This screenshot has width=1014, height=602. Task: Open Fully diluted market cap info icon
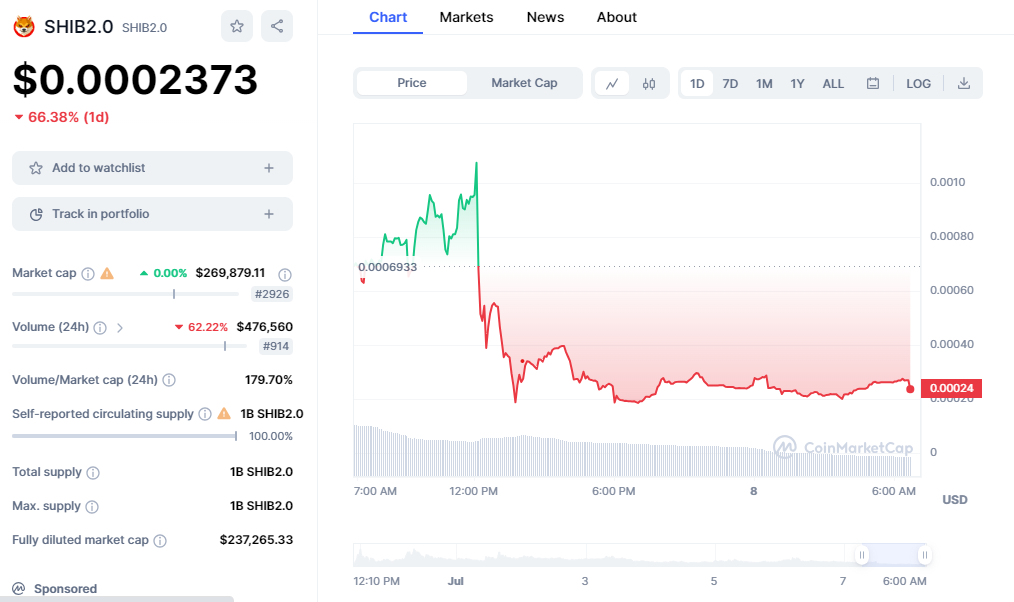click(x=160, y=541)
